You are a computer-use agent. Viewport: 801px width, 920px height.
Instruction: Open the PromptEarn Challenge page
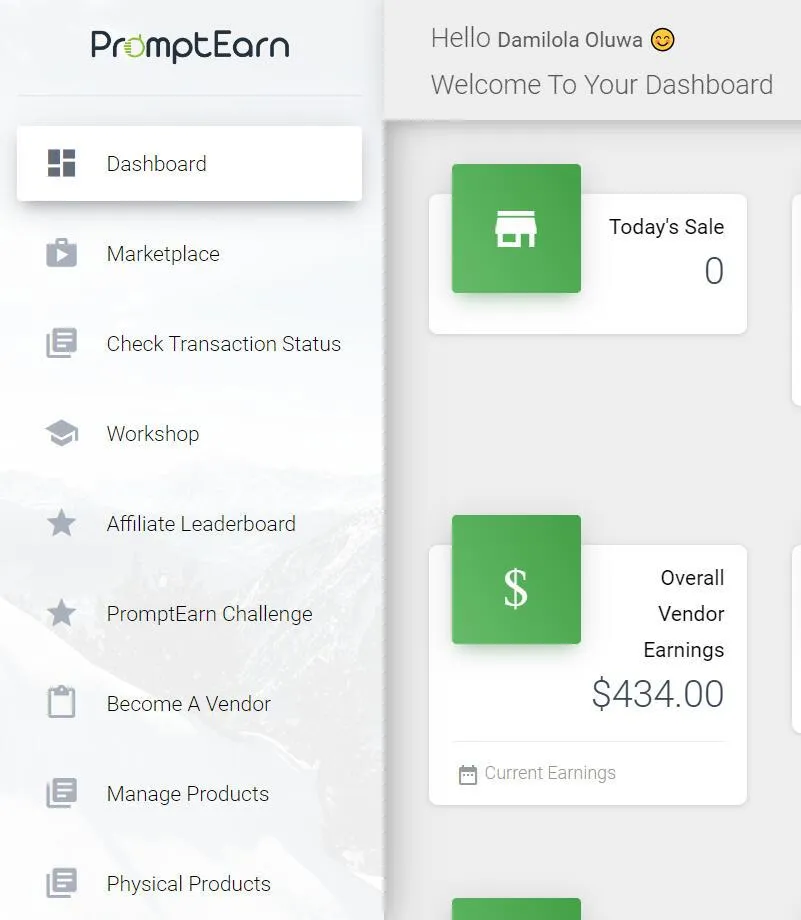(189, 614)
